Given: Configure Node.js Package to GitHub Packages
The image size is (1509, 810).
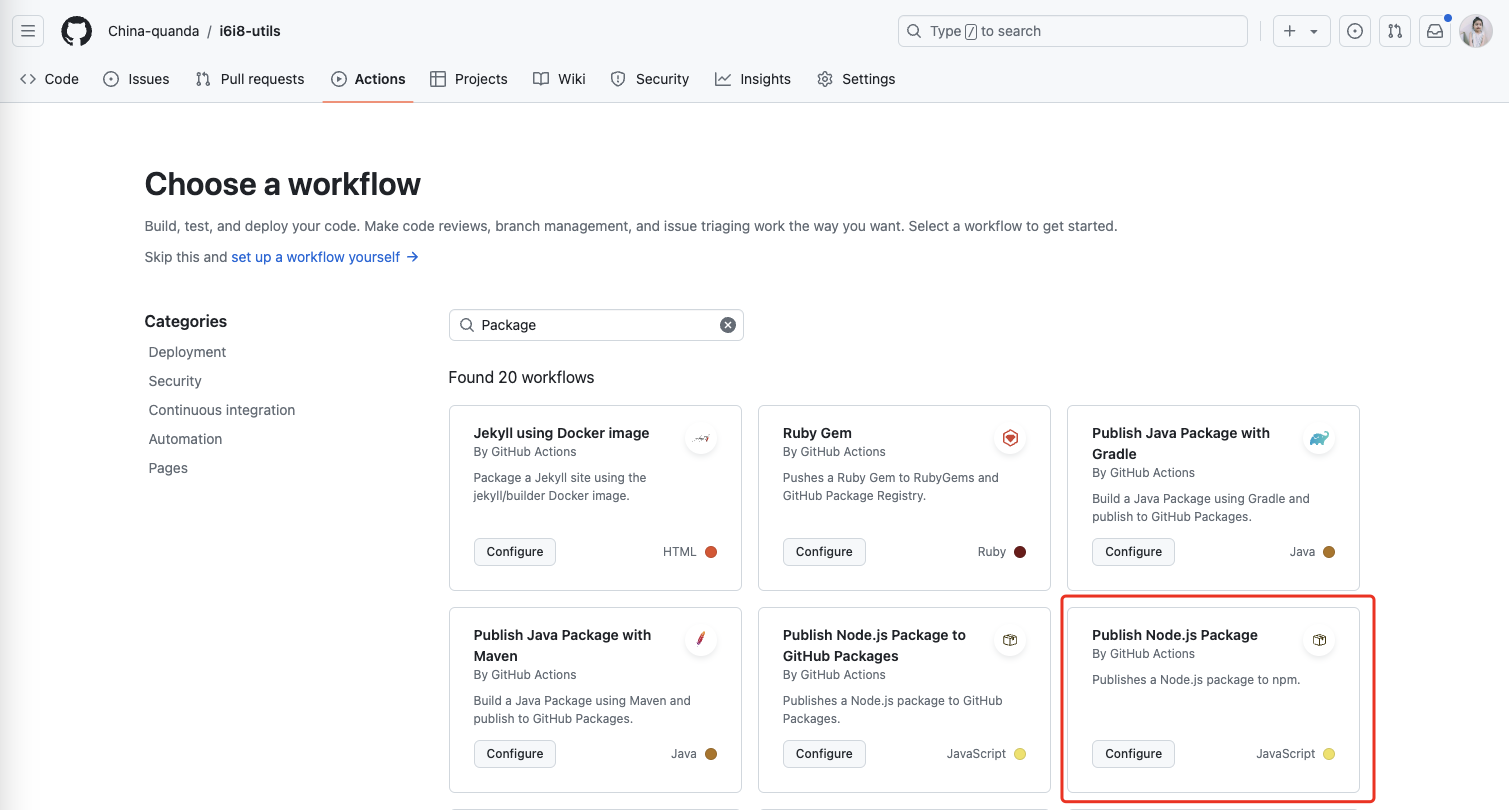Looking at the screenshot, I should tap(824, 754).
